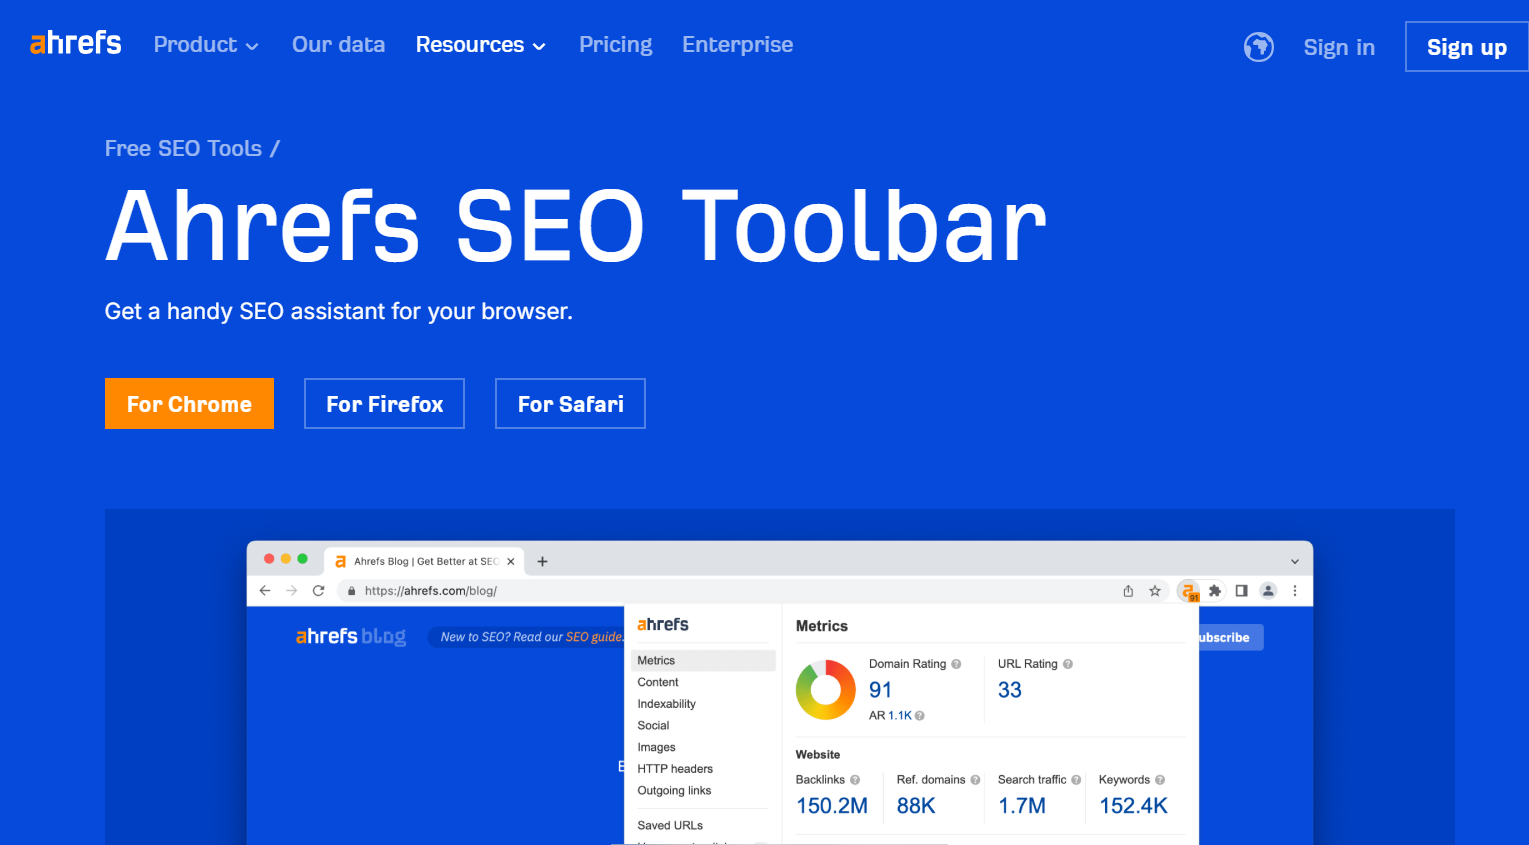Open the browser three-dot menu
The image size is (1529, 845).
coord(1295,591)
